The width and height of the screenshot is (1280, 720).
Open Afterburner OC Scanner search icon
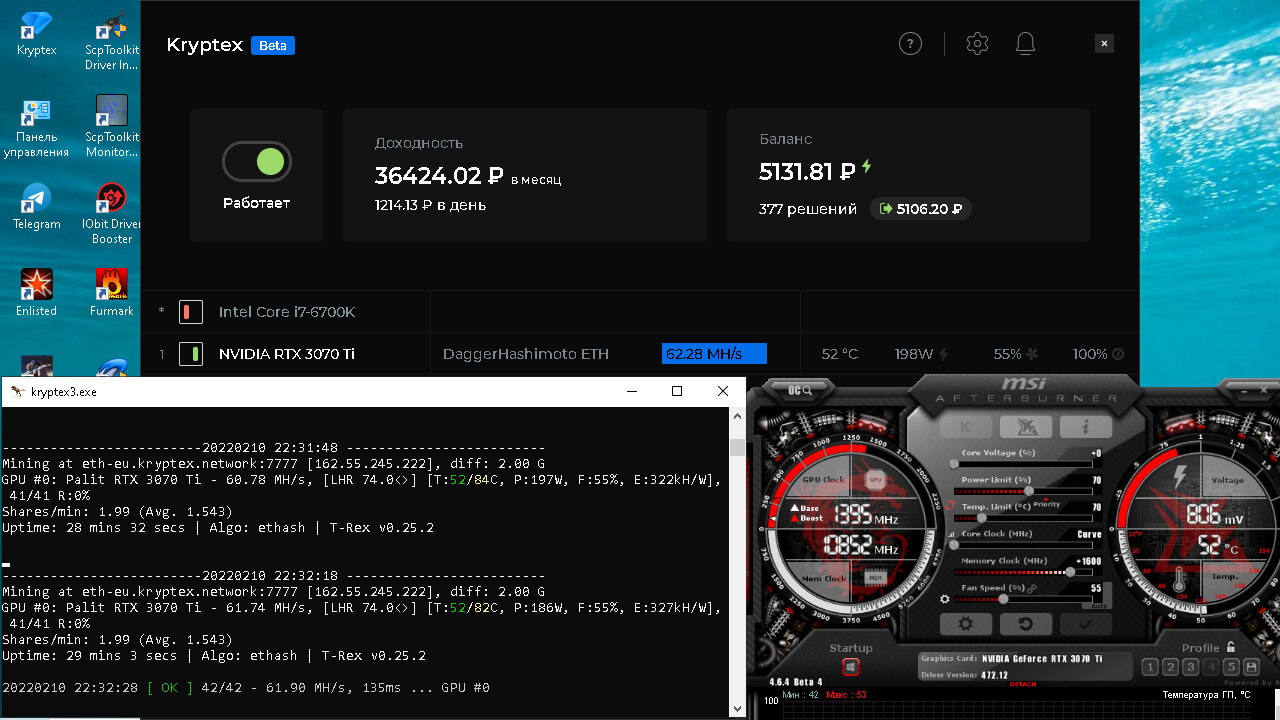point(799,390)
